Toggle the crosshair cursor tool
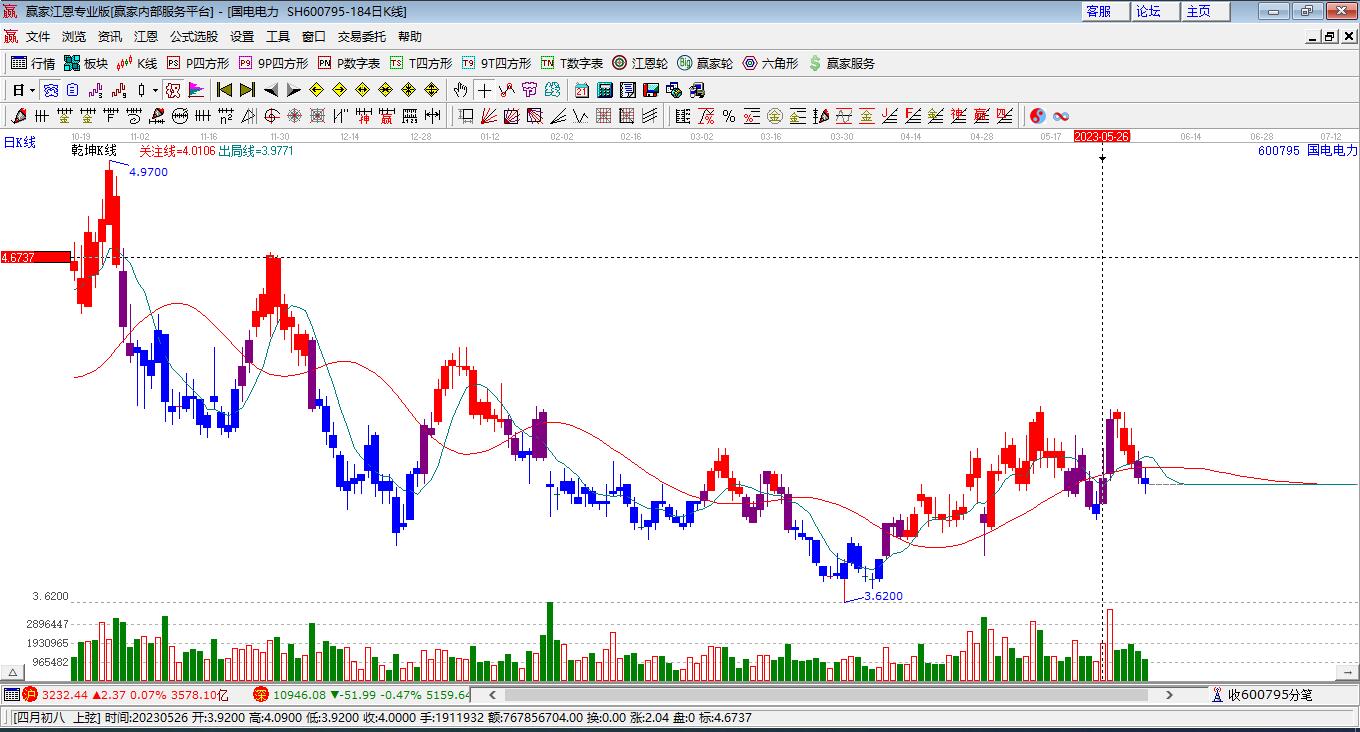1360x732 pixels. point(484,90)
